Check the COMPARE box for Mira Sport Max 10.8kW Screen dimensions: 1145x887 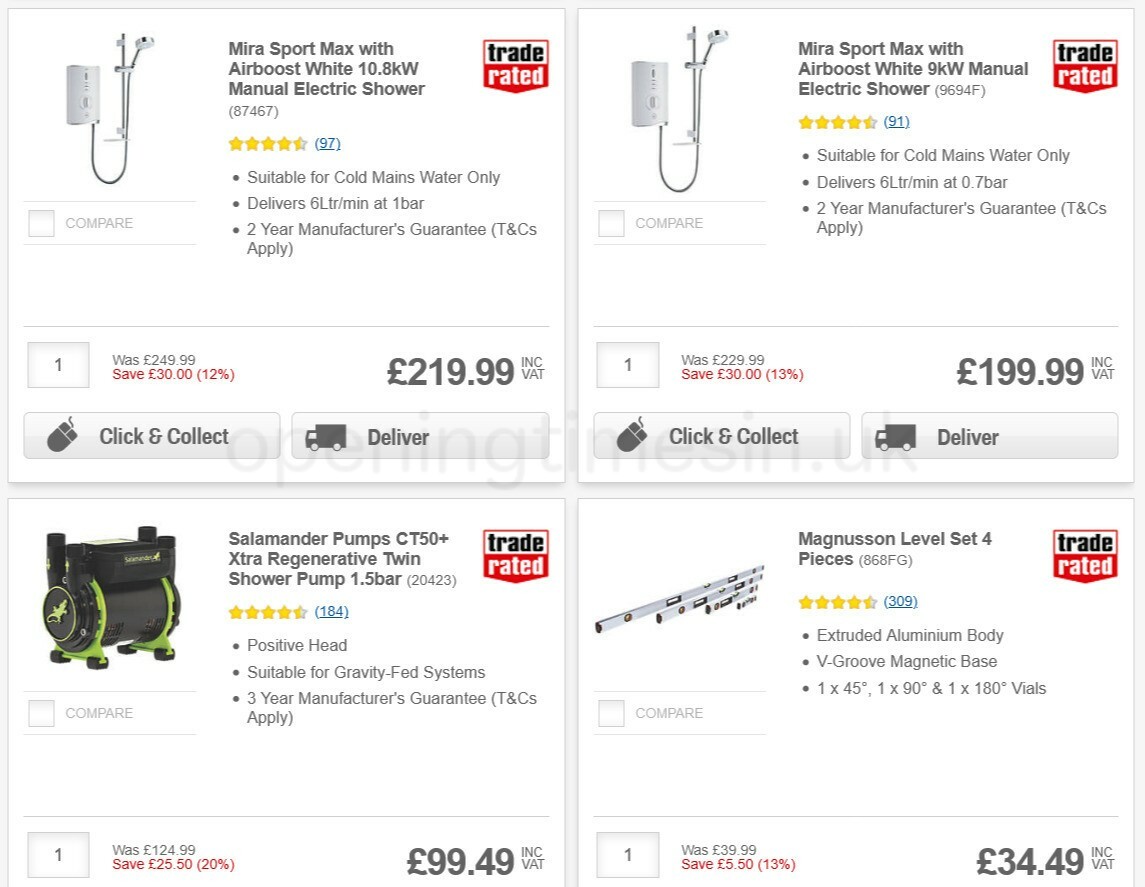[x=40, y=223]
